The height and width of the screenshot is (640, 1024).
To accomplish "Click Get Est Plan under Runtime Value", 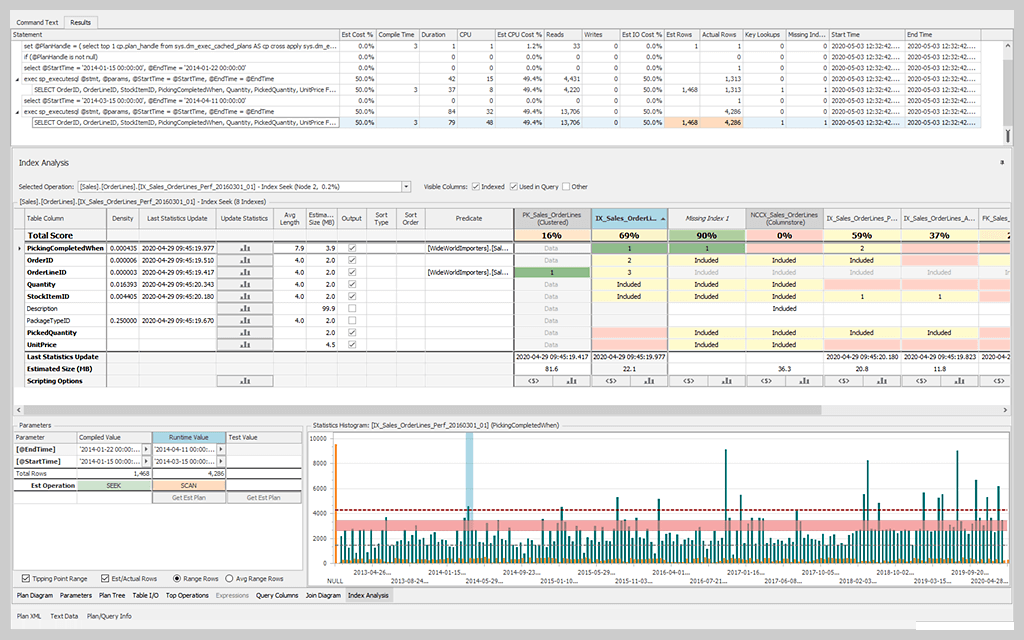I will coord(189,498).
